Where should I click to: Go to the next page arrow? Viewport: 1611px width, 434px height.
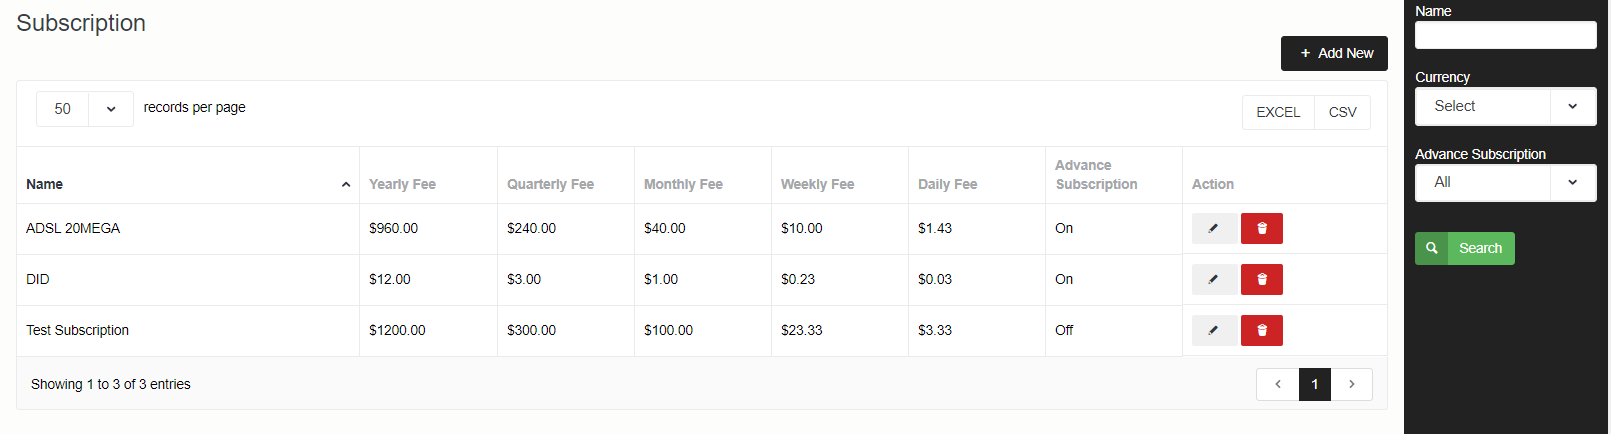(1351, 384)
